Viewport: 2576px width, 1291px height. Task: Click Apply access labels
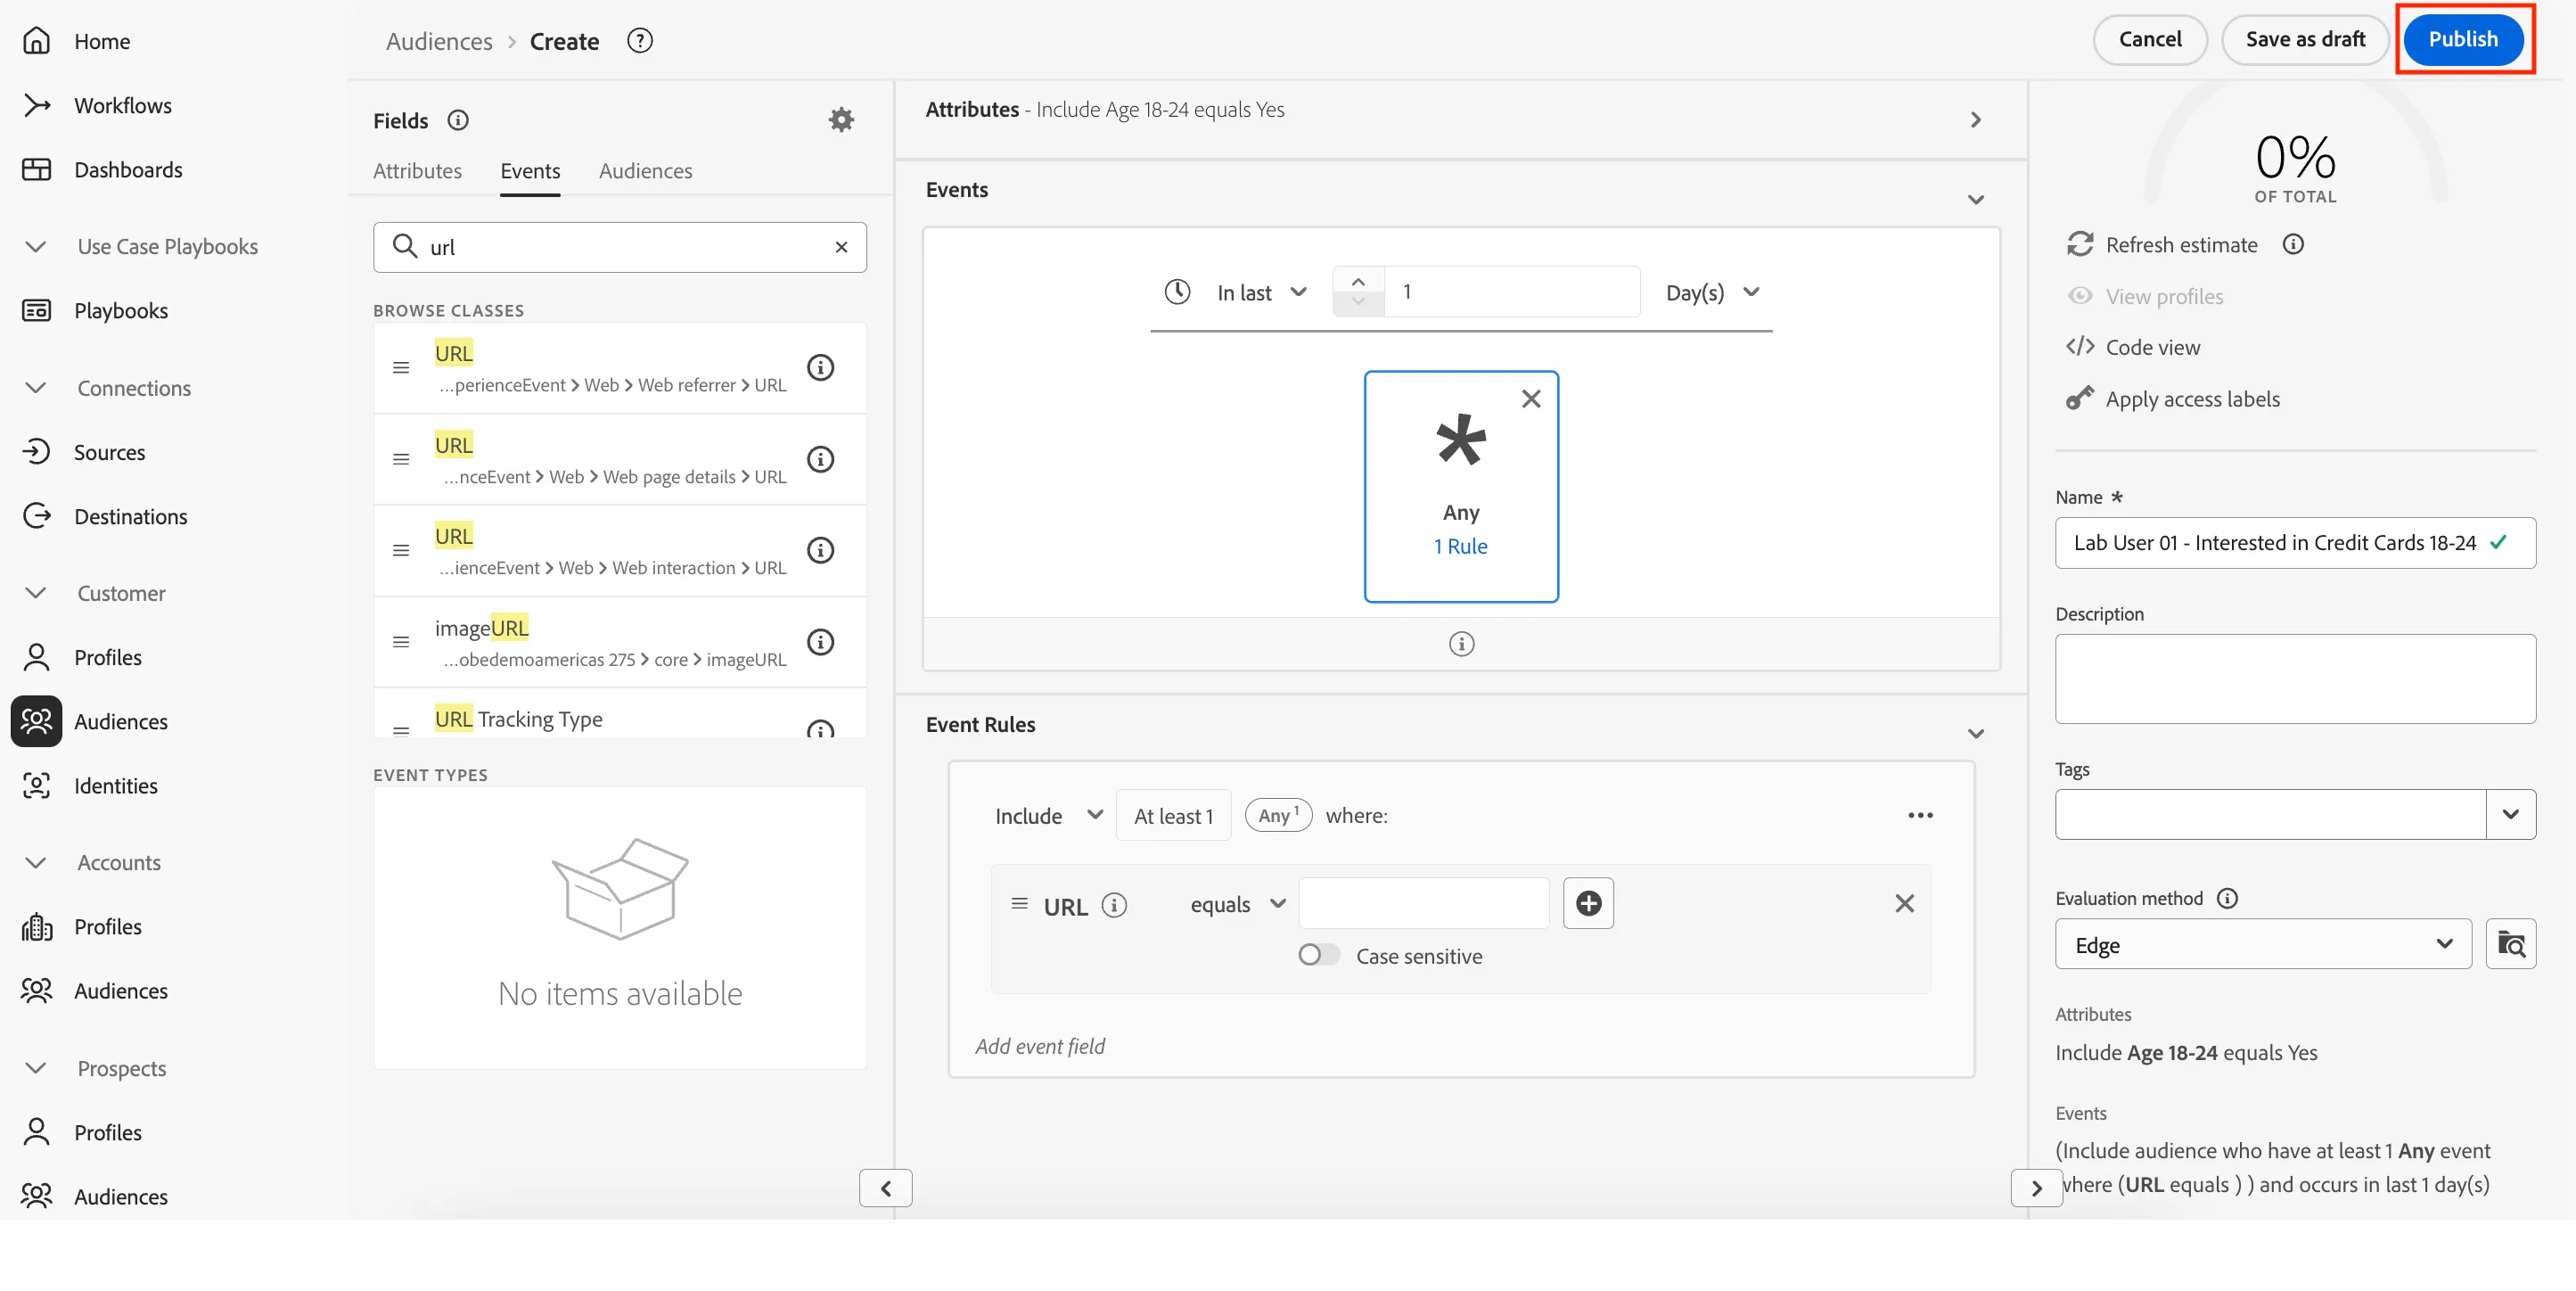(2173, 399)
